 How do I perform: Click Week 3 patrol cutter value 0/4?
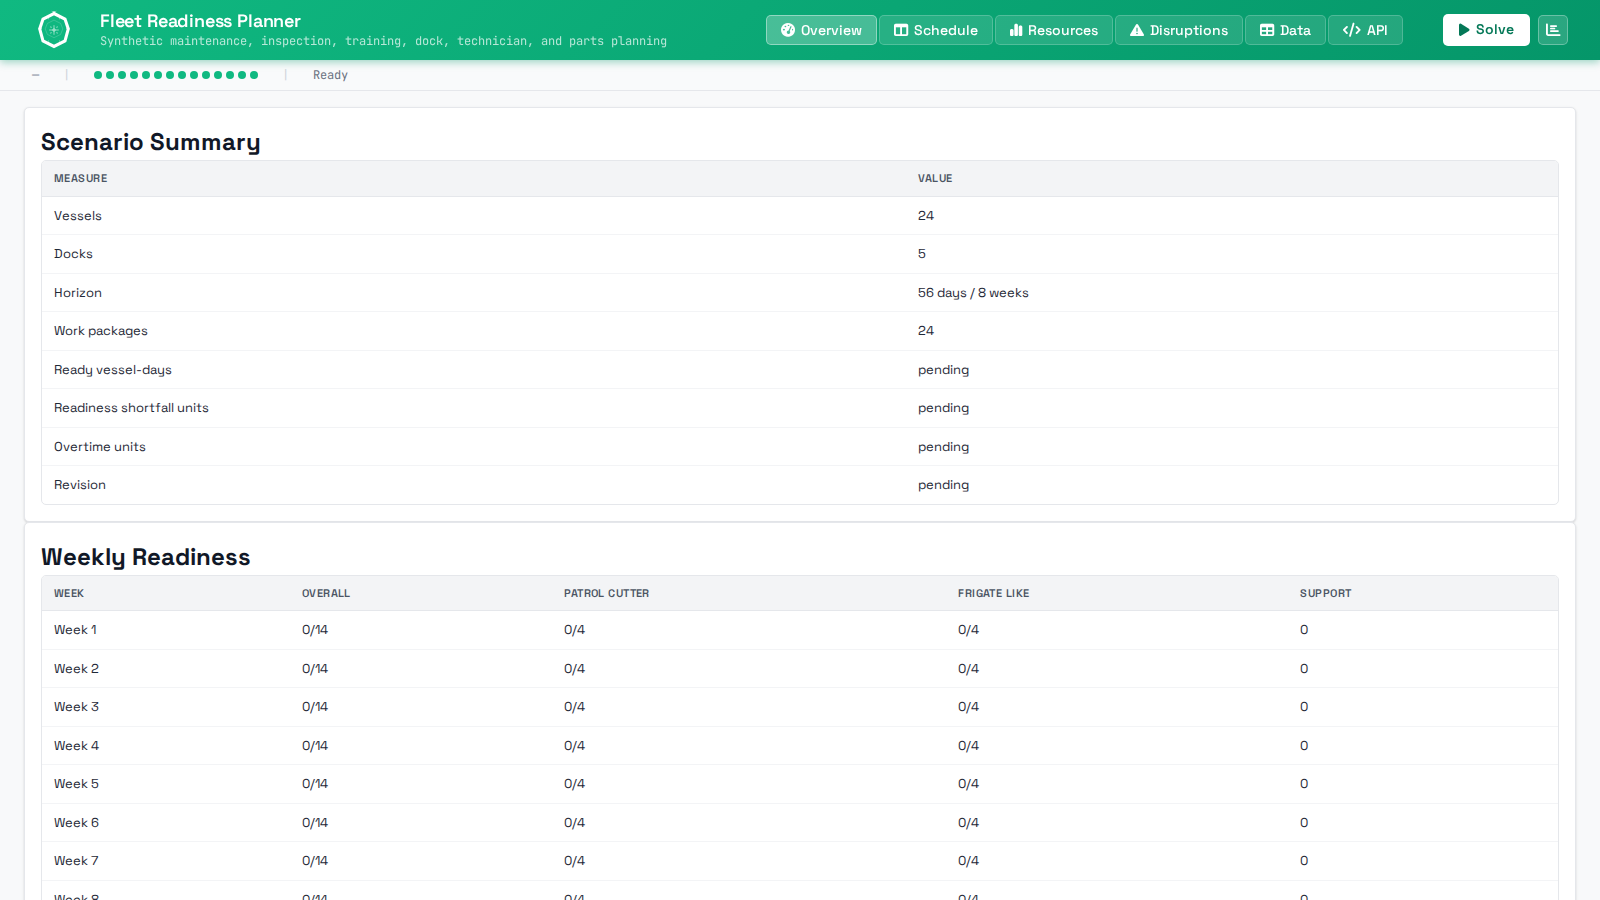(x=574, y=707)
